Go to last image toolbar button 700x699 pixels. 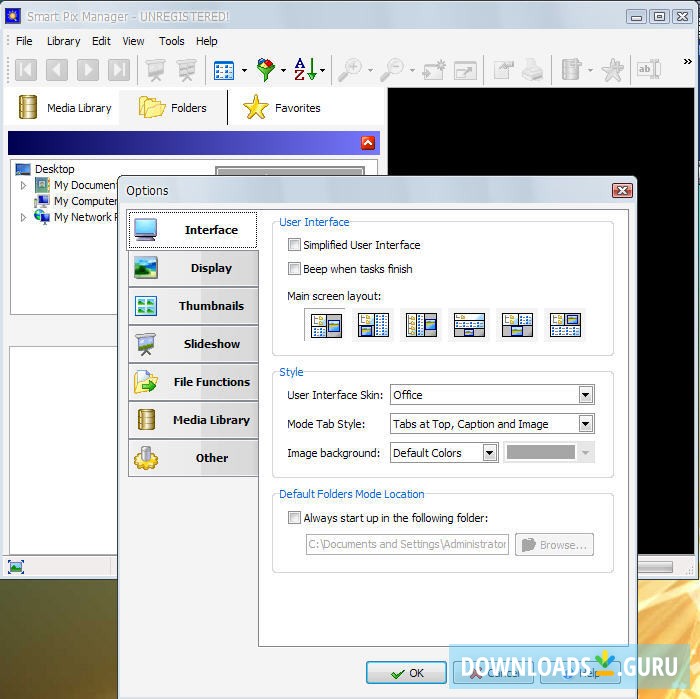pos(119,70)
